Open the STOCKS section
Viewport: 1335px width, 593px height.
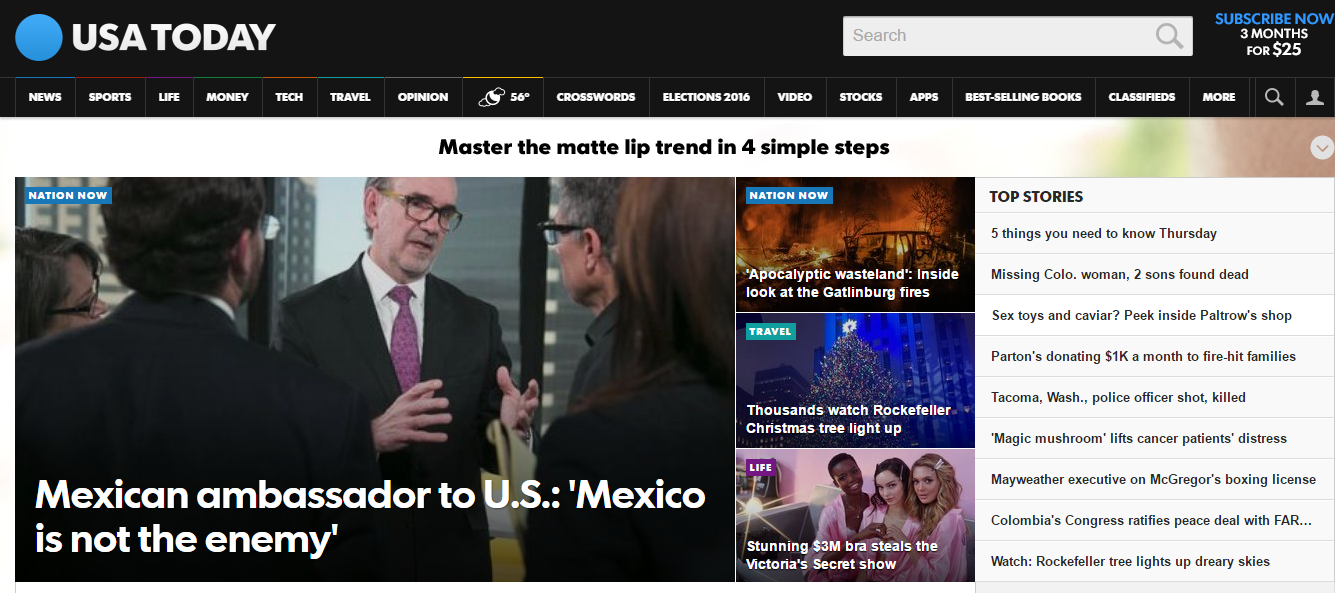point(861,97)
